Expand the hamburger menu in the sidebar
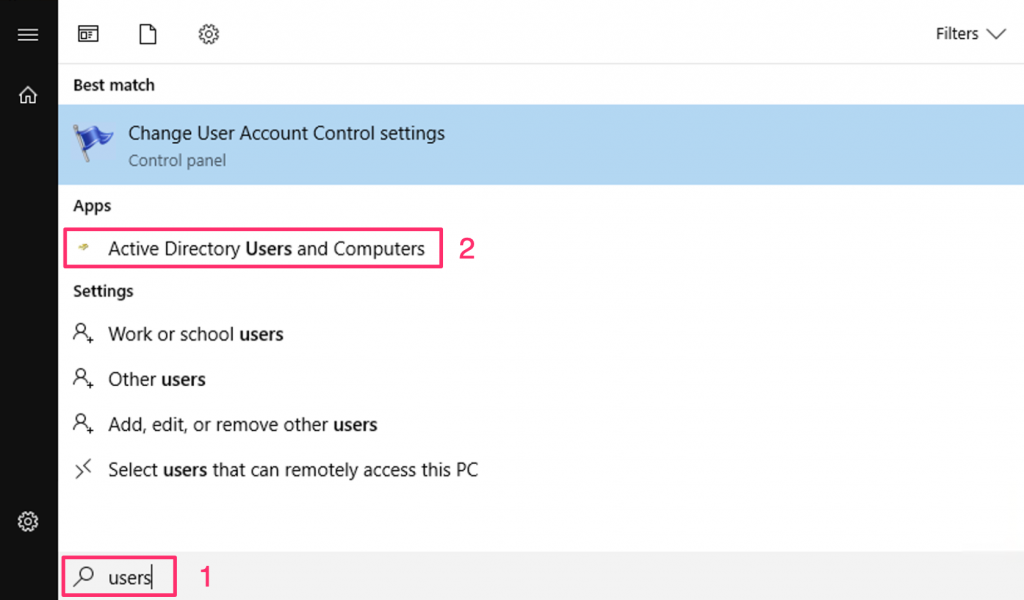1024x600 pixels. [28, 35]
